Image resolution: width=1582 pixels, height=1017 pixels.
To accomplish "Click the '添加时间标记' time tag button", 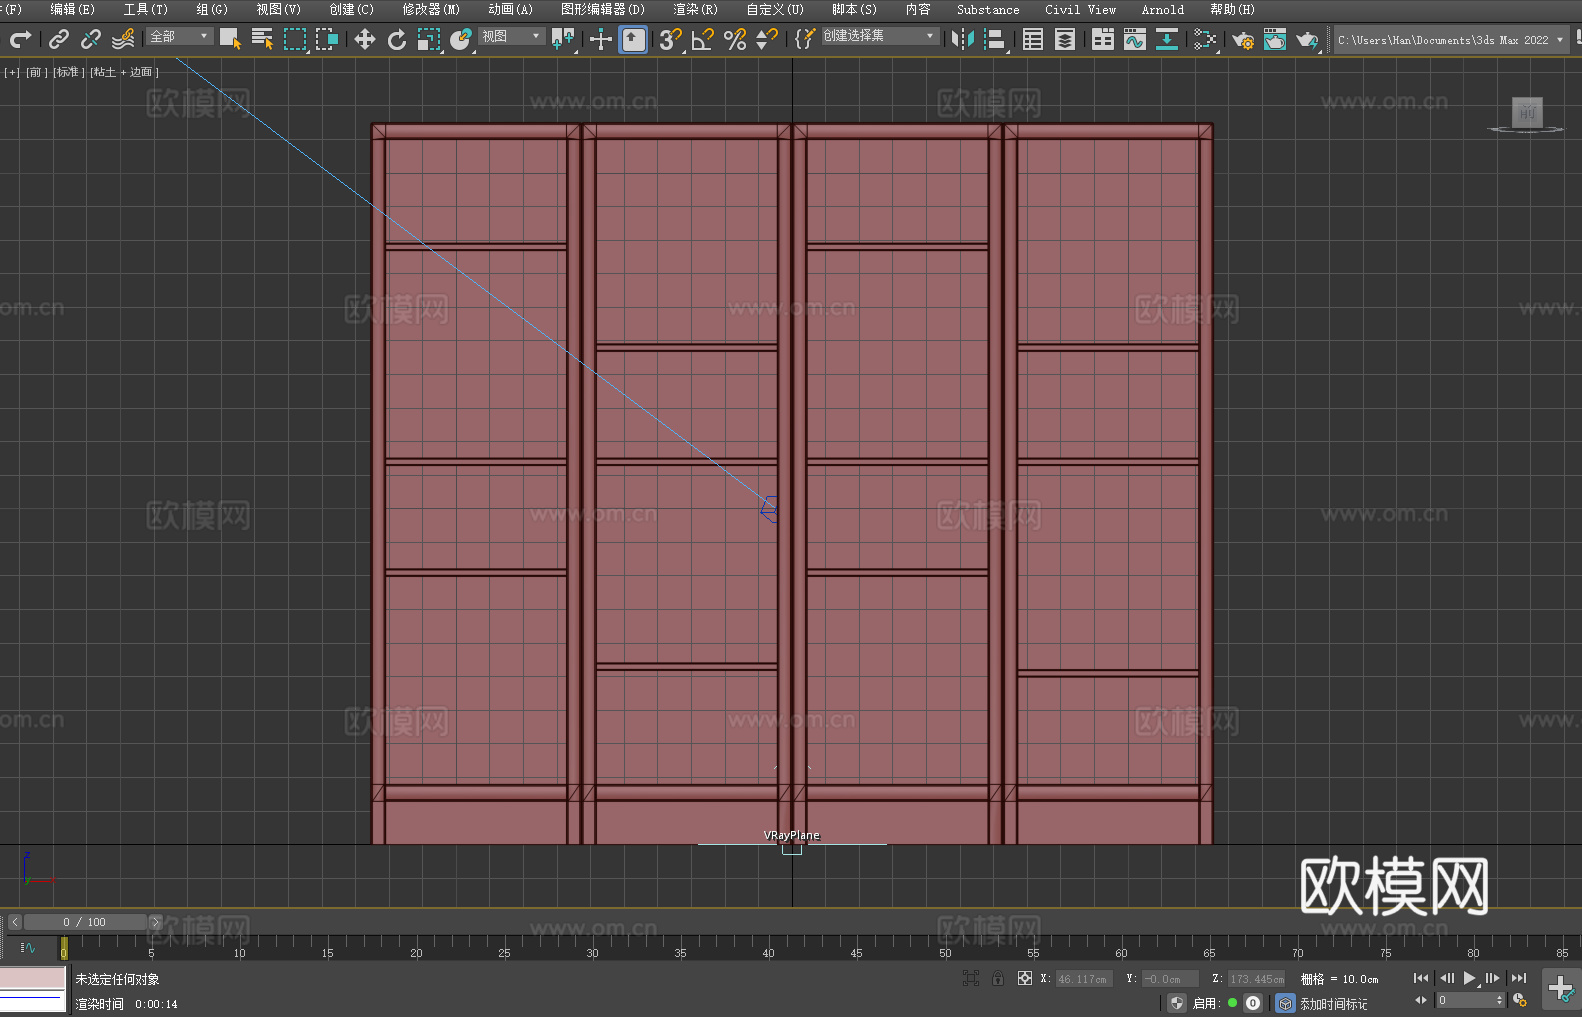I will tap(1333, 1003).
